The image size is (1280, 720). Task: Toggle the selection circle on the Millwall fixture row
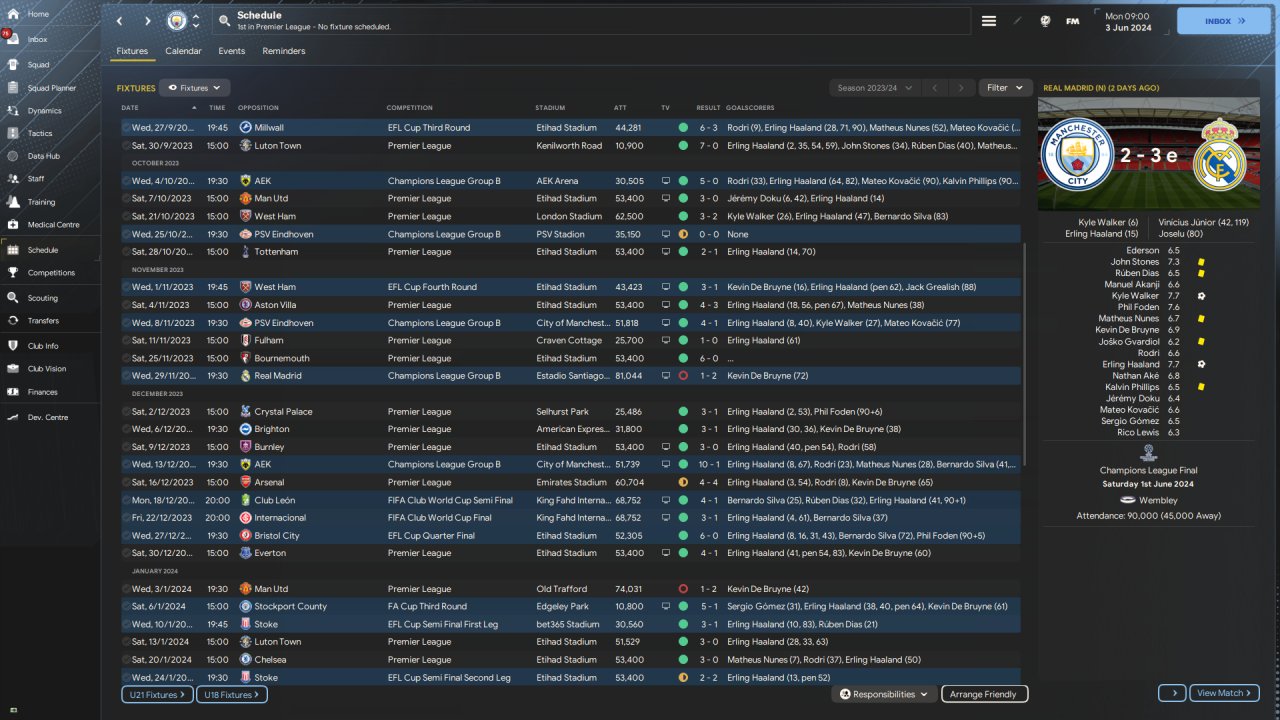pyautogui.click(x=127, y=128)
